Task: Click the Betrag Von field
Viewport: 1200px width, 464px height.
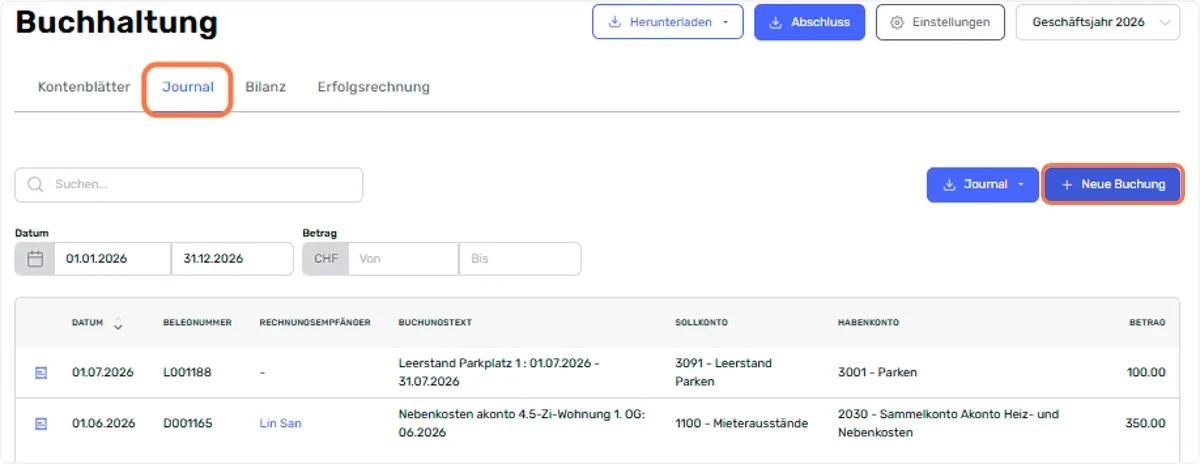Action: coord(403,259)
